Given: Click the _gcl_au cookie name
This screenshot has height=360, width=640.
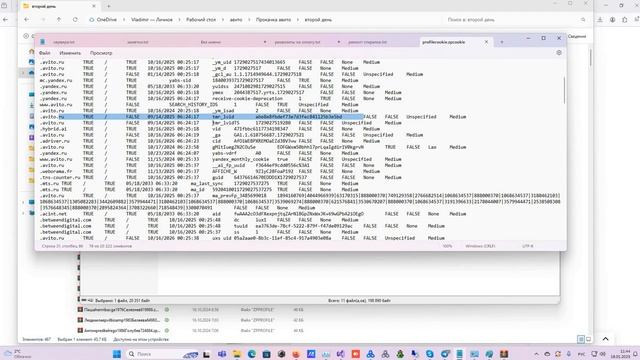Looking at the screenshot, I should [x=223, y=74].
